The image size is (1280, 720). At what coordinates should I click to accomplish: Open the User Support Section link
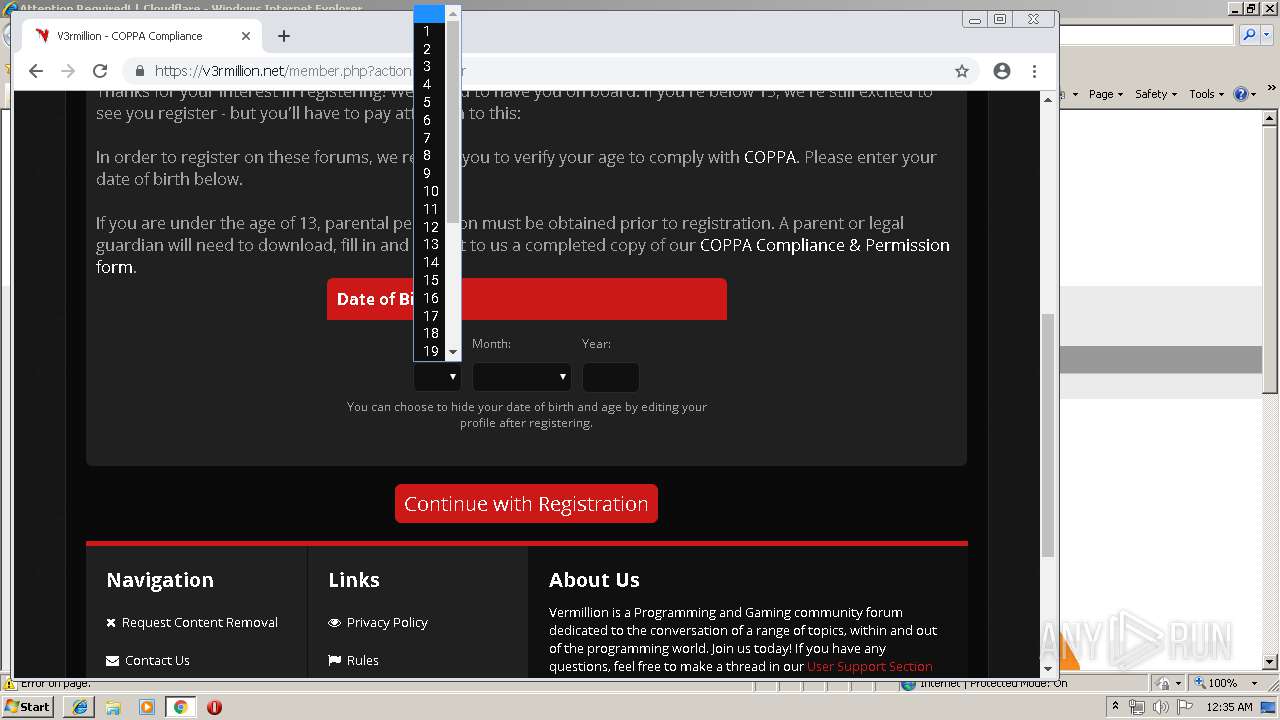869,666
